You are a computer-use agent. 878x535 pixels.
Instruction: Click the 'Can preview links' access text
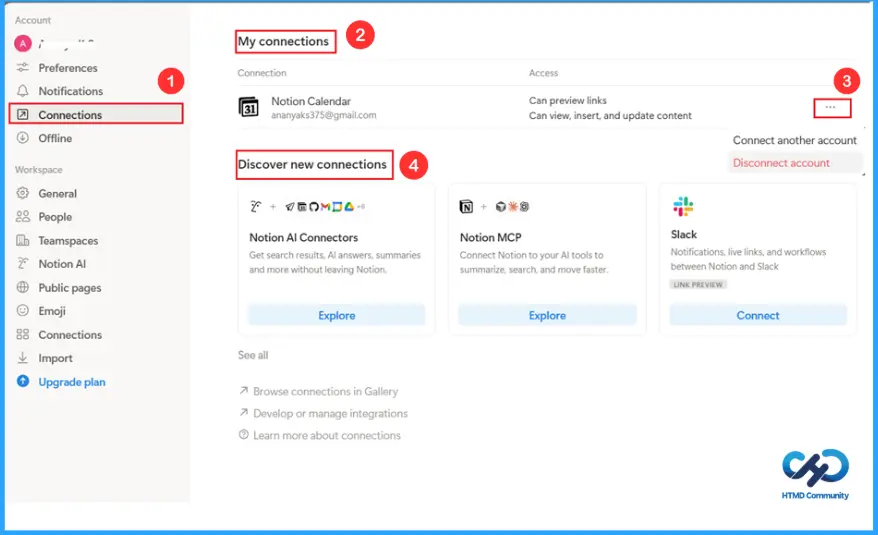568,100
